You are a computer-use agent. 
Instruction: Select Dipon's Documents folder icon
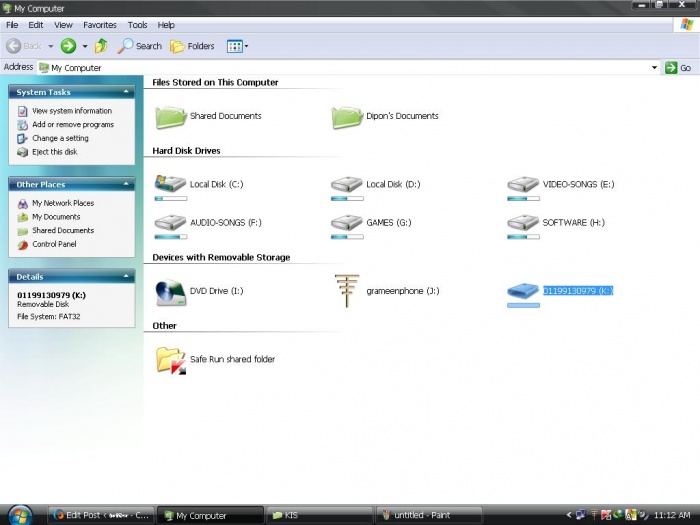pyautogui.click(x=347, y=117)
